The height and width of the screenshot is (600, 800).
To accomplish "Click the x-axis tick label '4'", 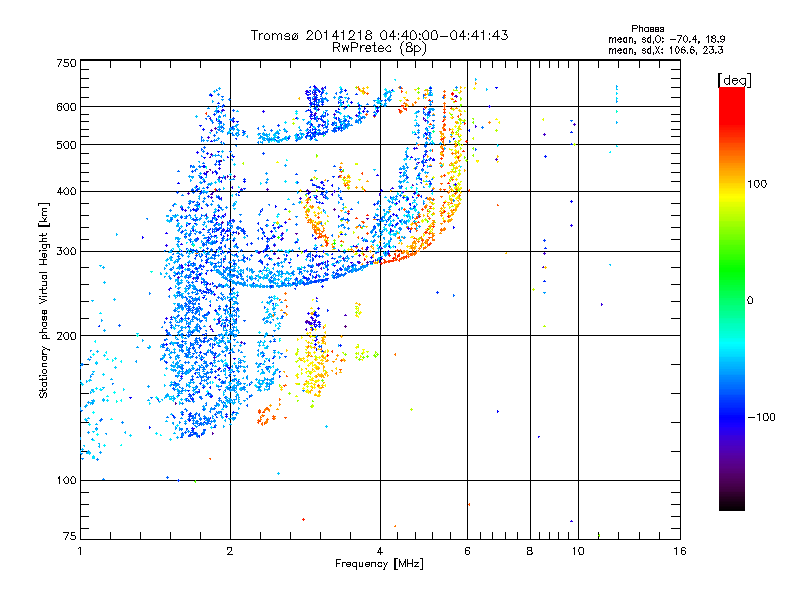I will coord(380,551).
